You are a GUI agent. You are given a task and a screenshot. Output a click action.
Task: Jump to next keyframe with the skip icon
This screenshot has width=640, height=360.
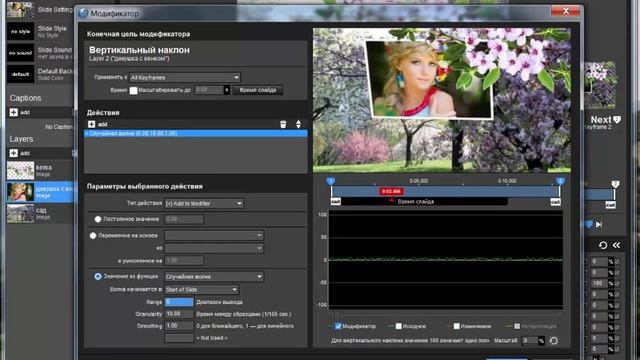click(599, 224)
